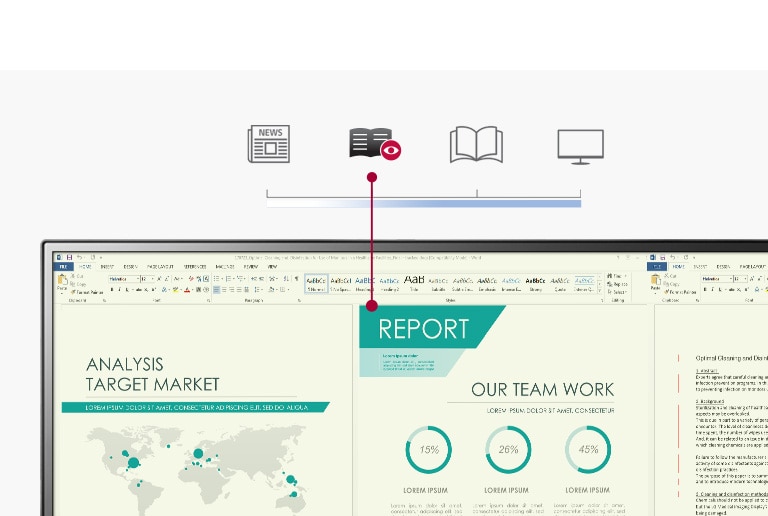Click the red slider marker below icons
The width and height of the screenshot is (768, 516).
pyautogui.click(x=372, y=177)
